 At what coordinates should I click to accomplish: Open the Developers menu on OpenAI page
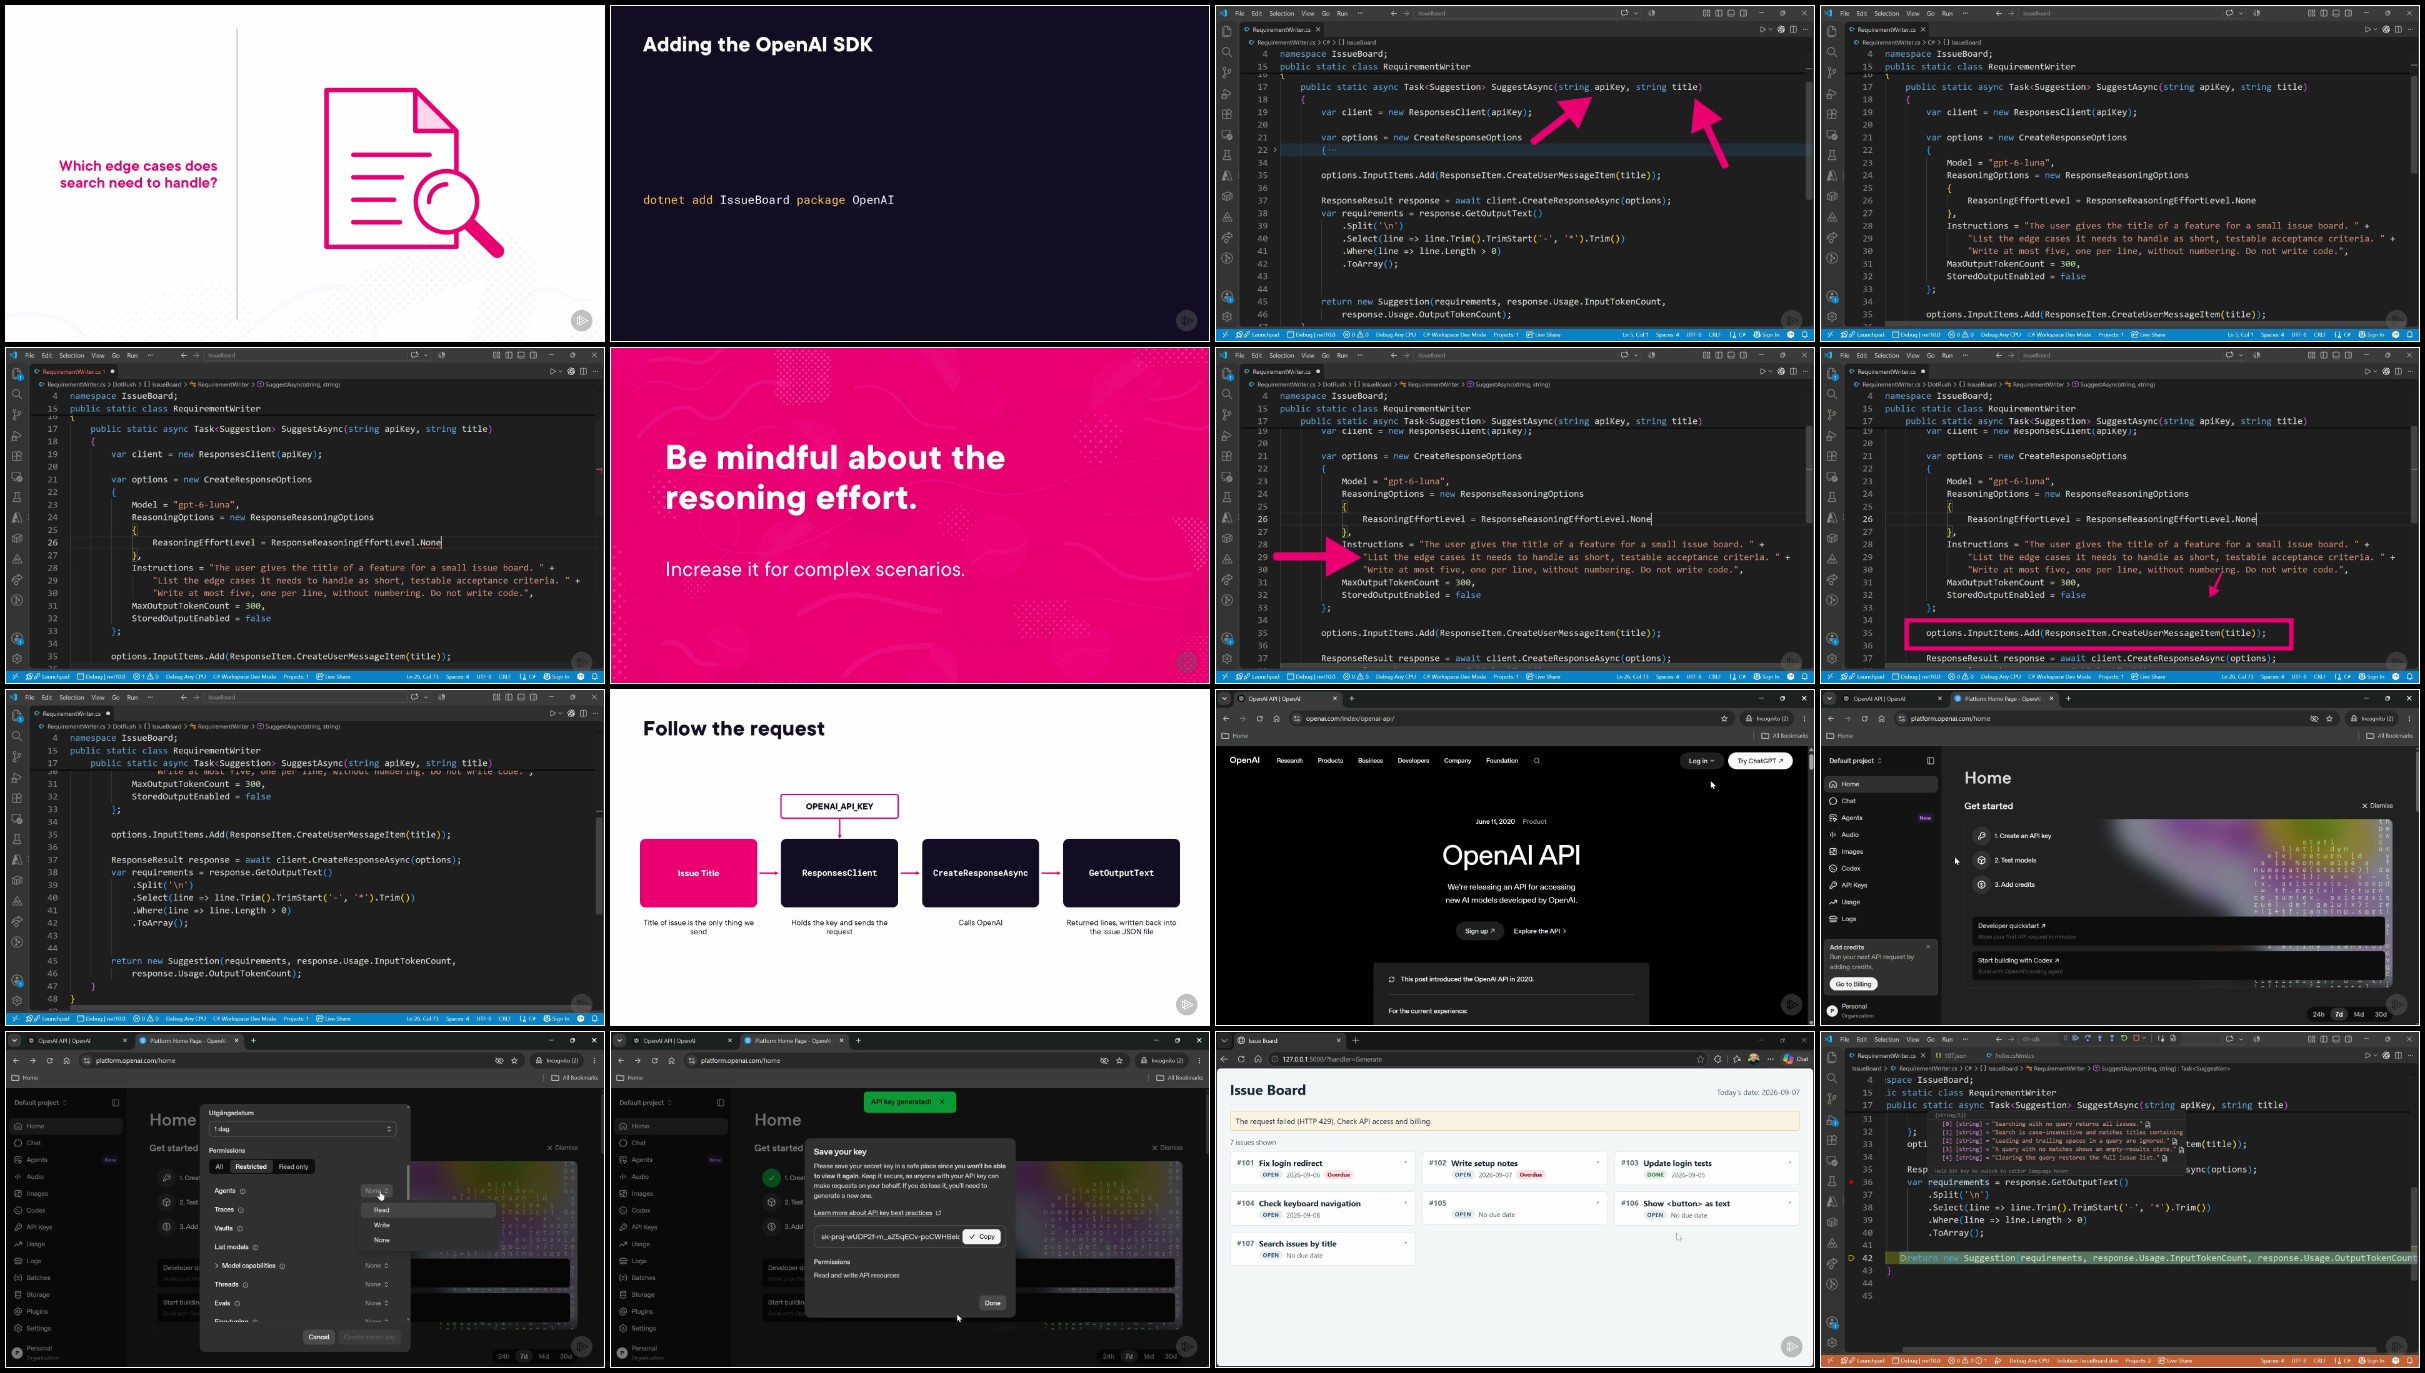tap(1413, 761)
